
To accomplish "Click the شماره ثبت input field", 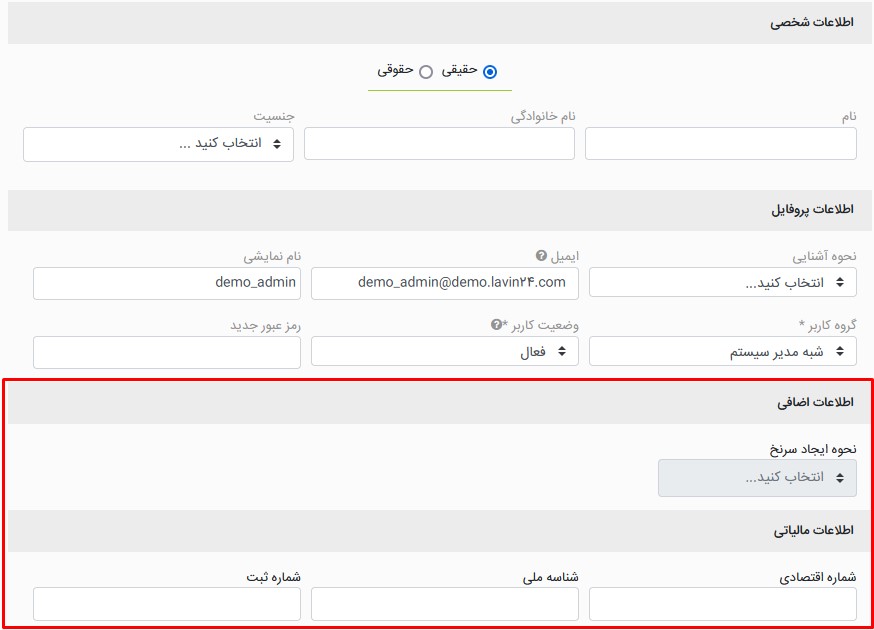I will [x=166, y=604].
